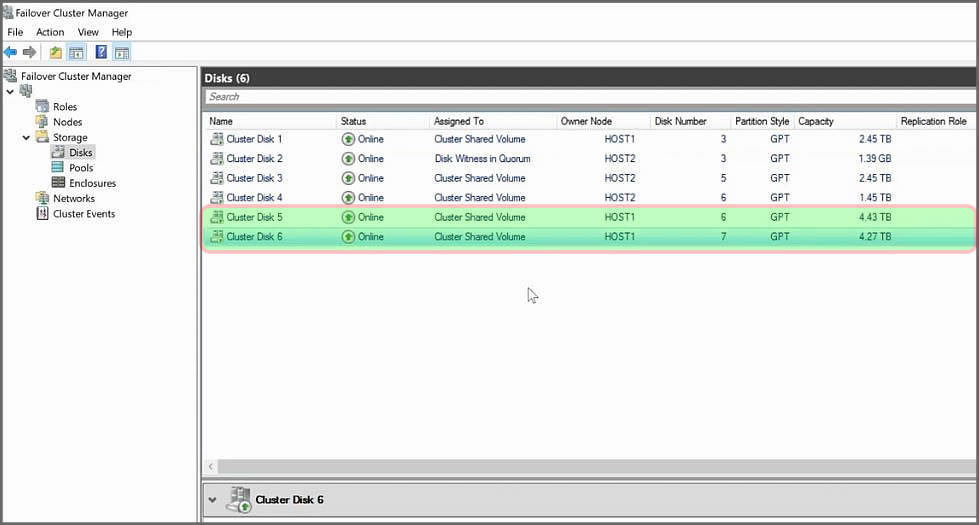
Task: Select Disks in the Storage tree
Action: [x=81, y=152]
